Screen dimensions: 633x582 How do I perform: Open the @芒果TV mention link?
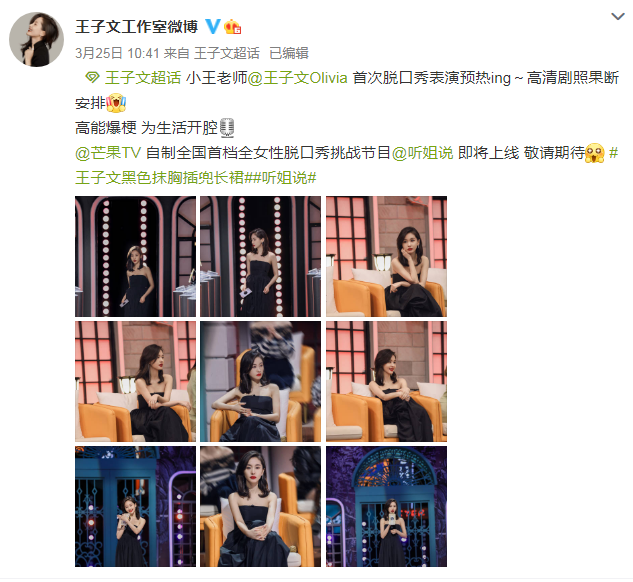click(108, 153)
